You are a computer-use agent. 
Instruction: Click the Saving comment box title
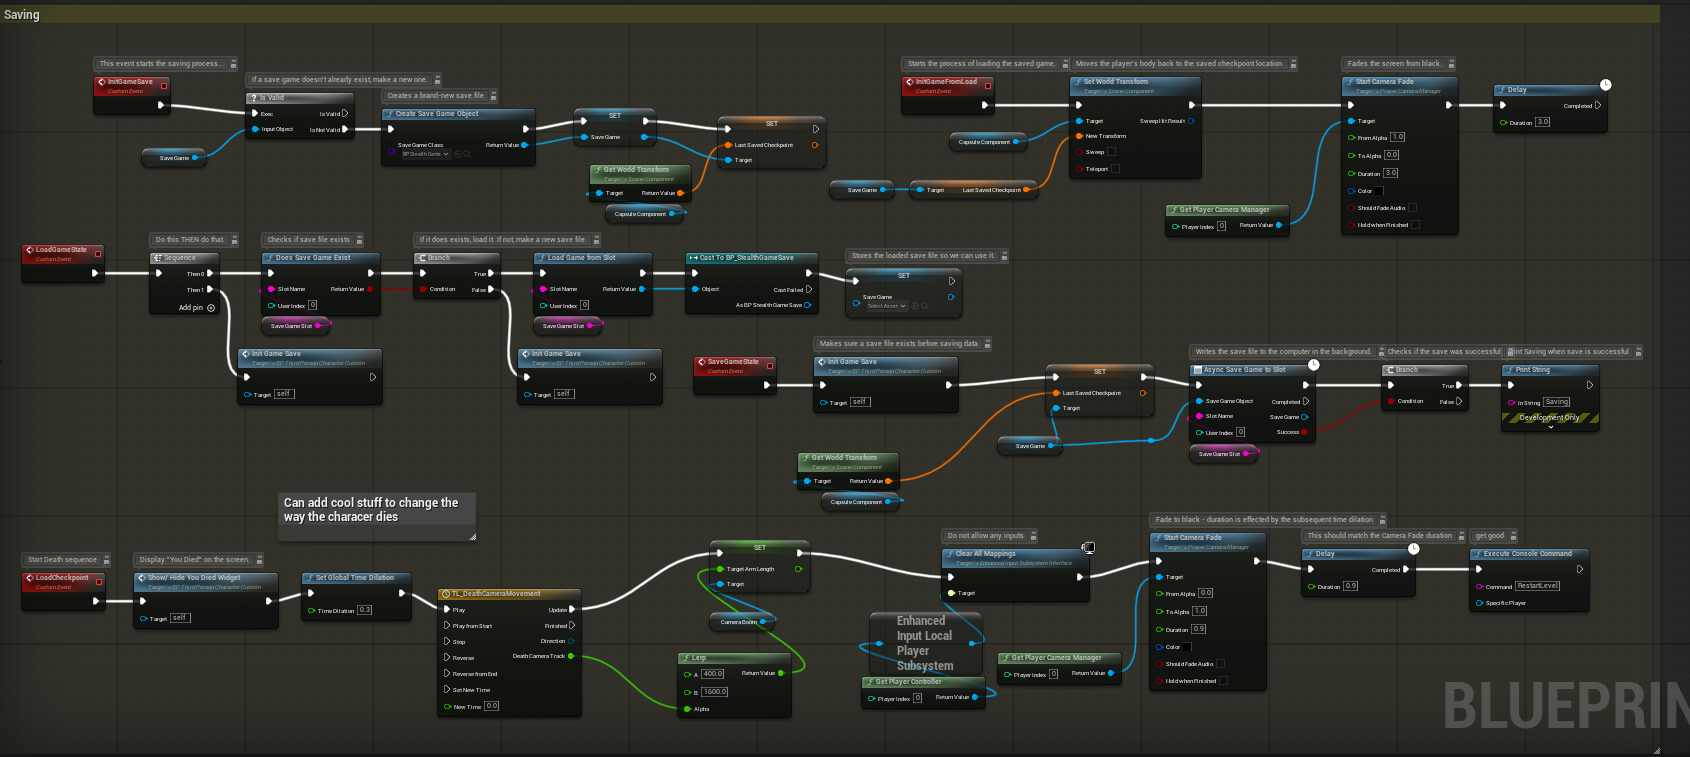tap(22, 15)
